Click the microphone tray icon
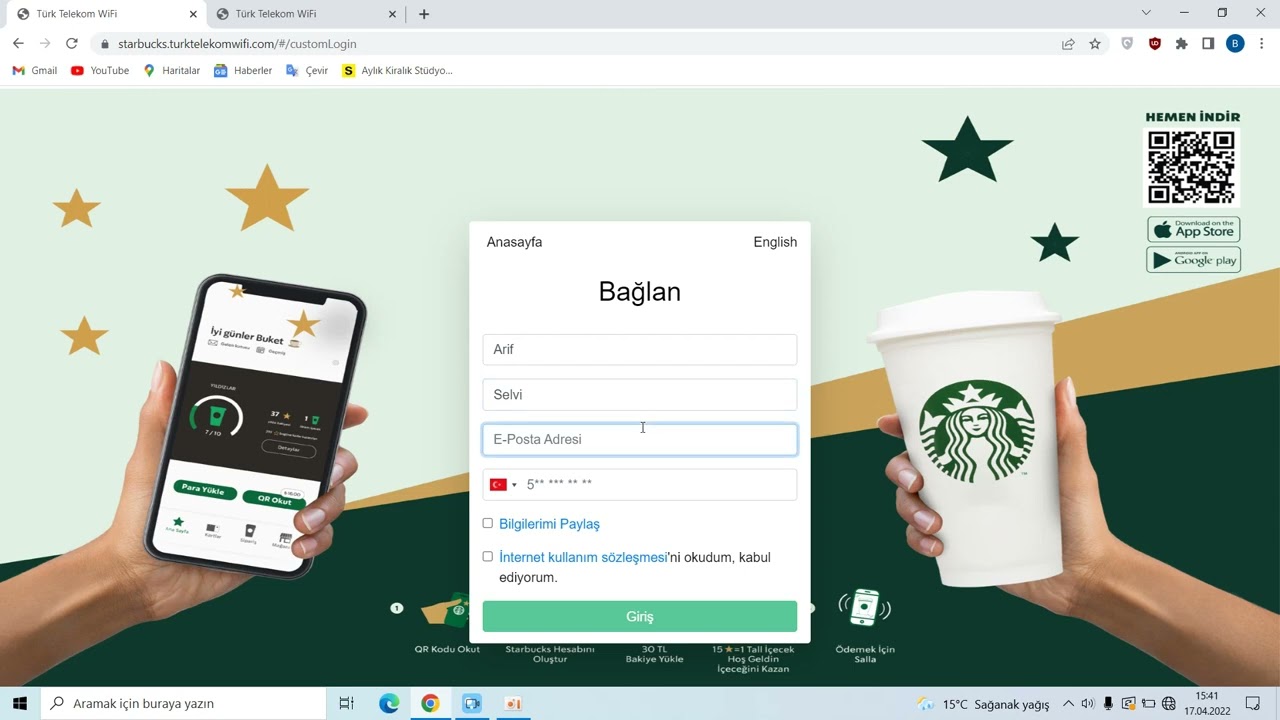The image size is (1280, 720). coord(1108,704)
